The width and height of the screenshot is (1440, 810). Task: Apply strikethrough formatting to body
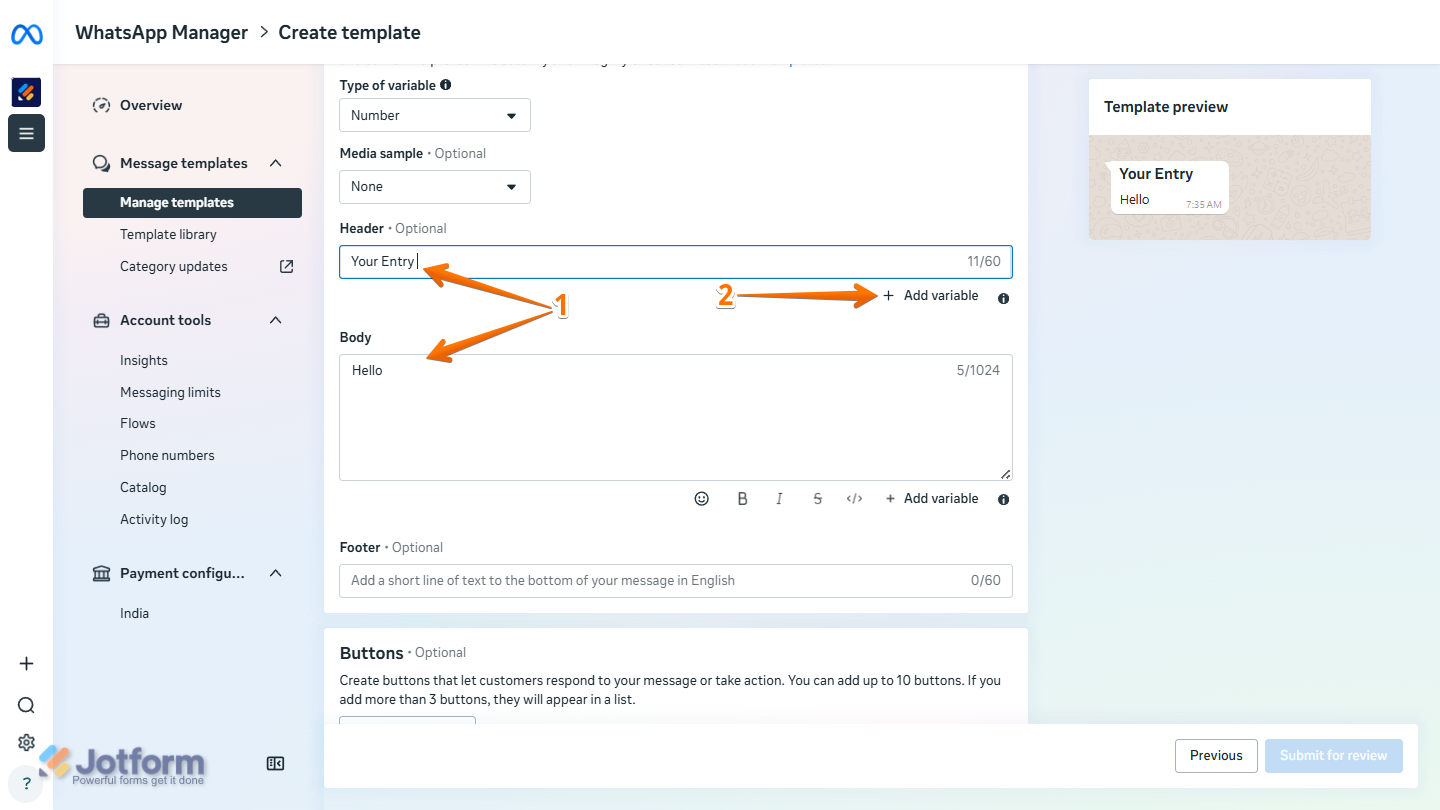tap(817, 498)
